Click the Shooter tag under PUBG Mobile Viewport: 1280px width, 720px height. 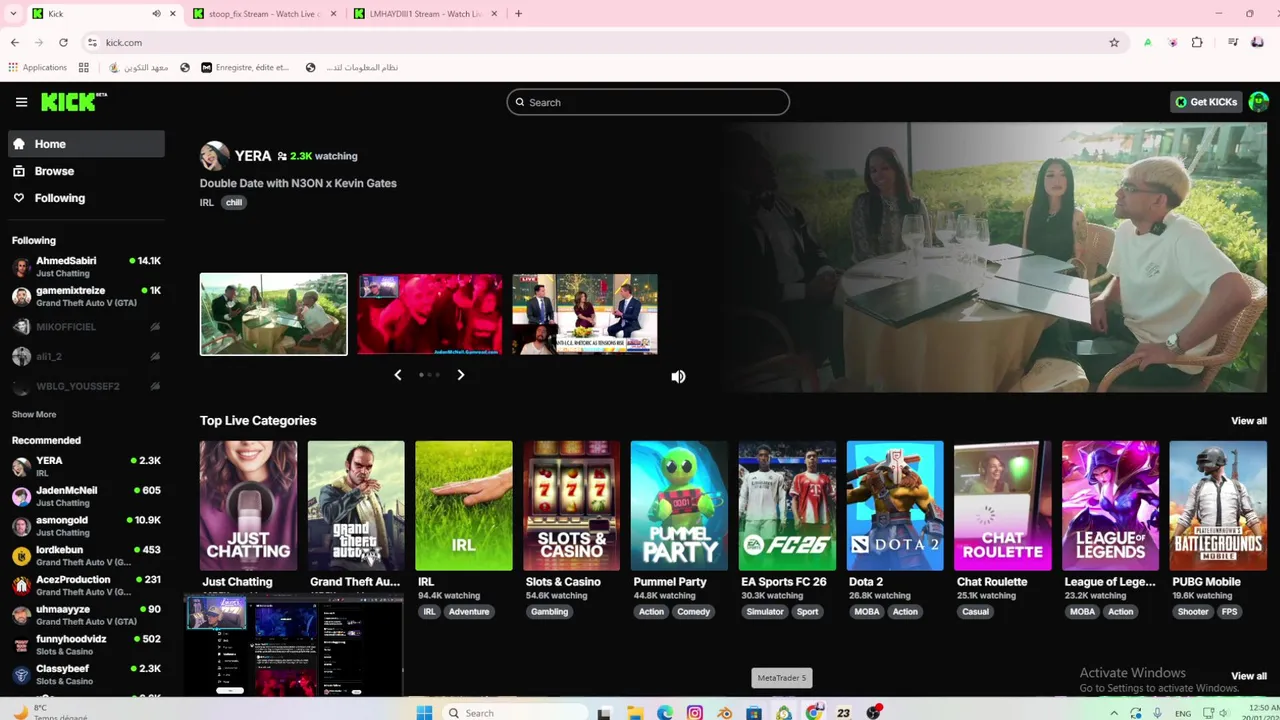(x=1192, y=612)
